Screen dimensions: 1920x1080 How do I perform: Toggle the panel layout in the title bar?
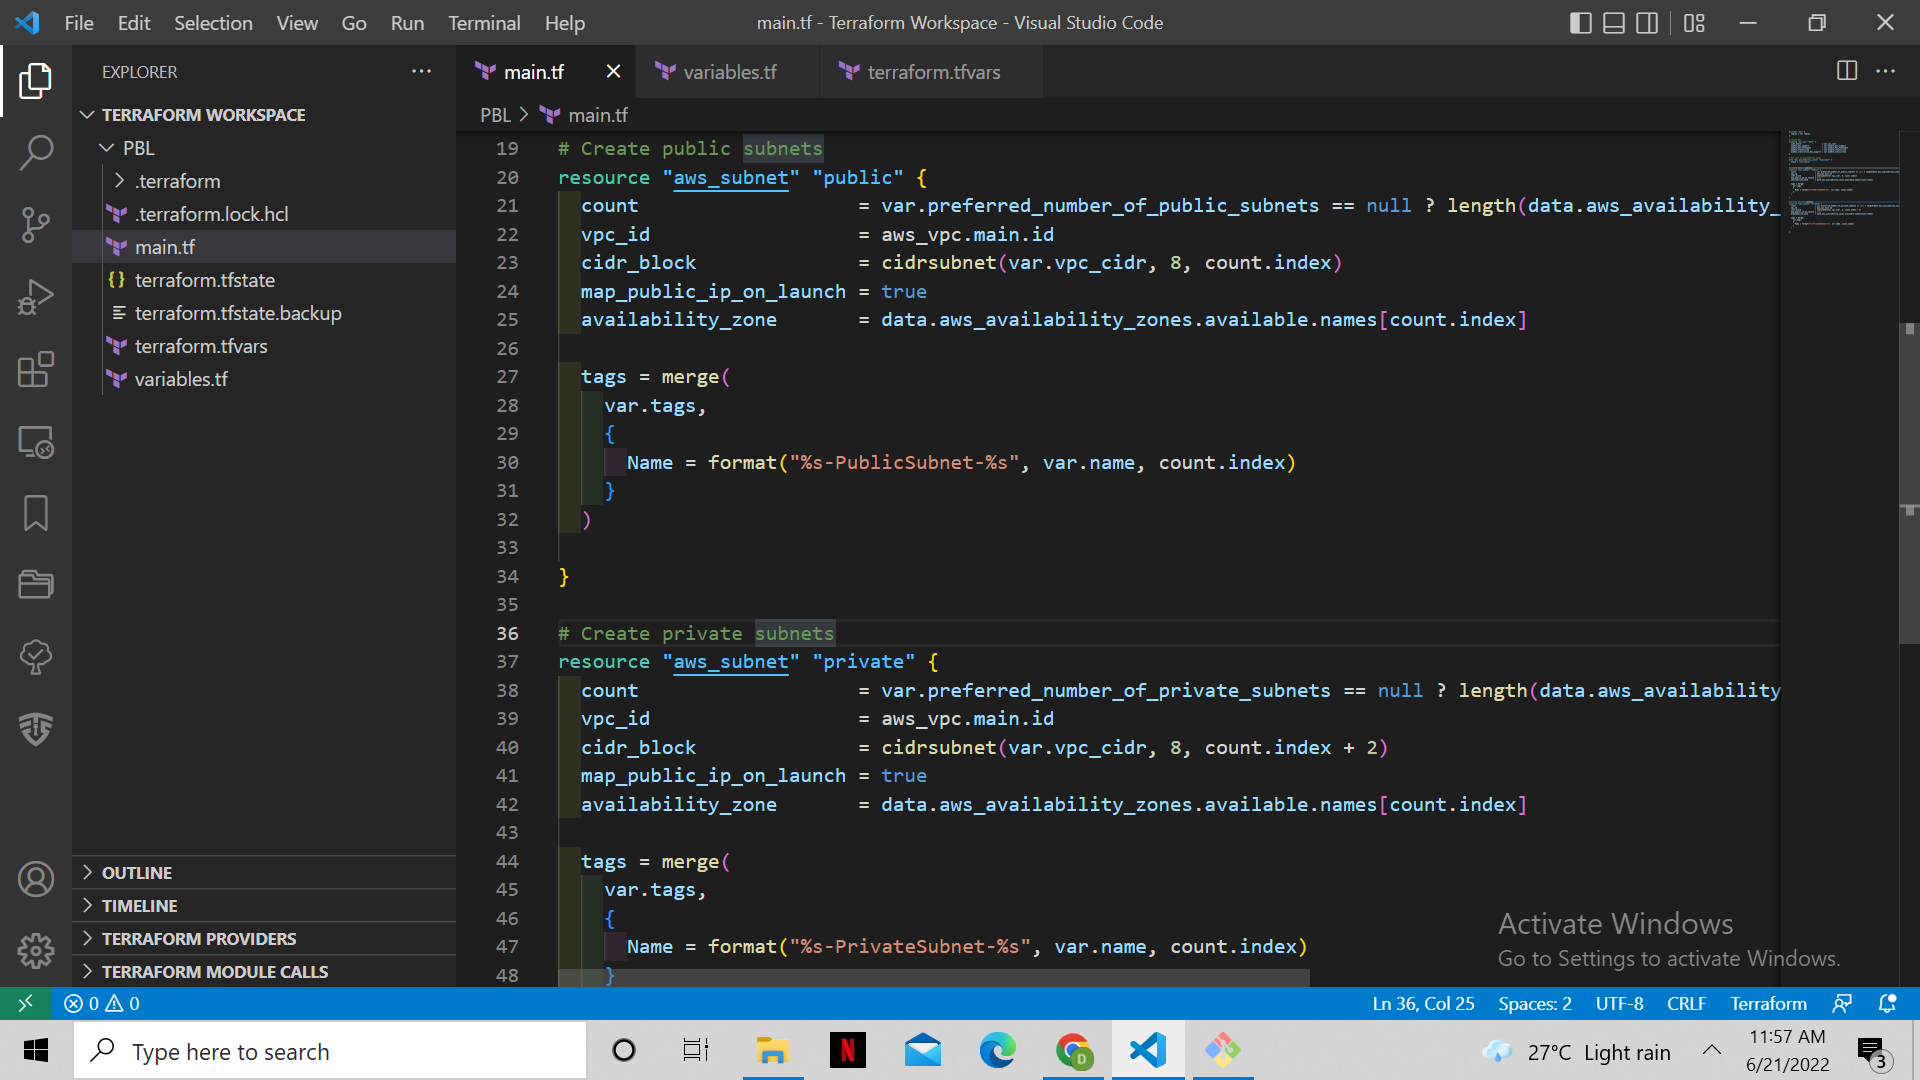[1613, 22]
